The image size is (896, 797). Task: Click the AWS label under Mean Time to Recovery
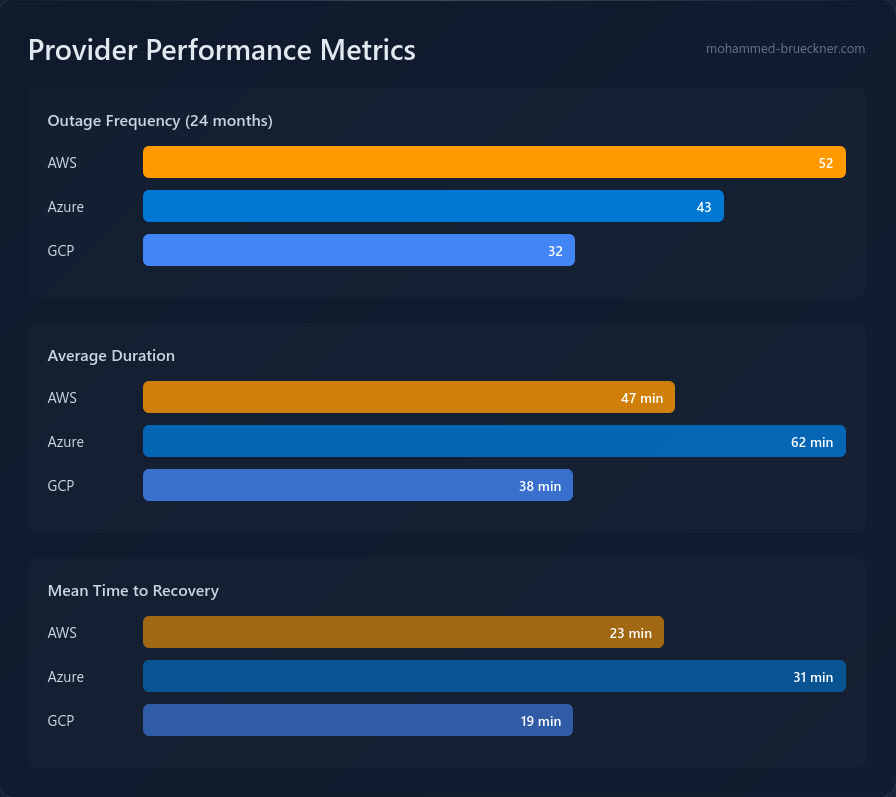coord(62,632)
